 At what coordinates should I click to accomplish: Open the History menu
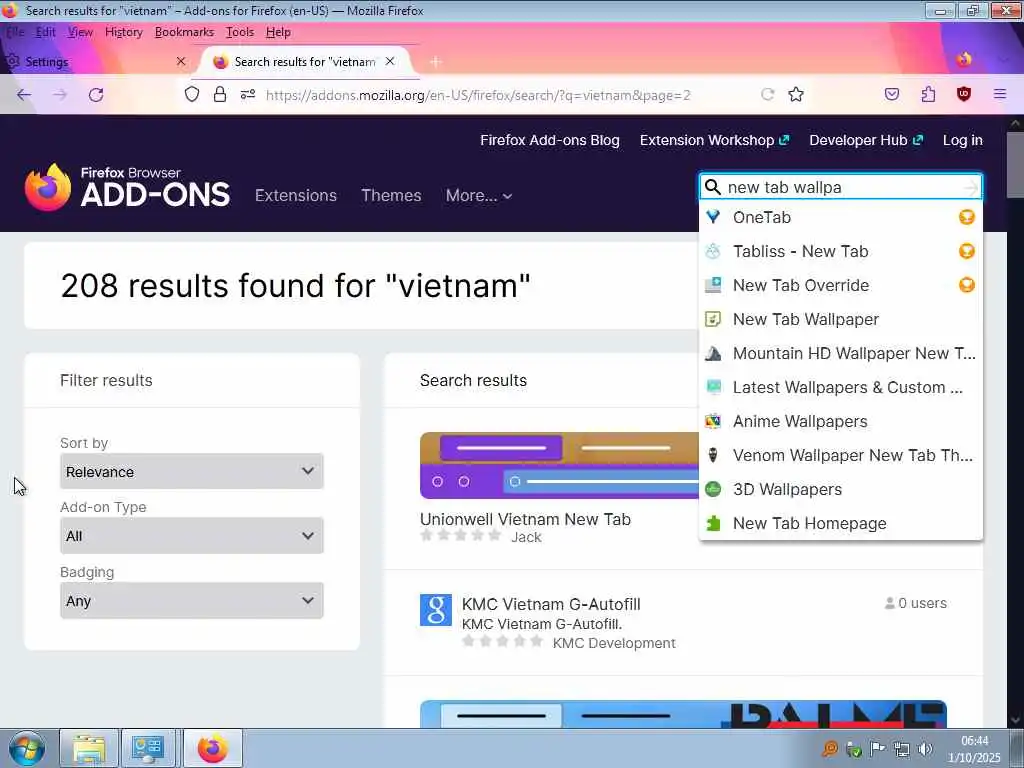point(123,32)
